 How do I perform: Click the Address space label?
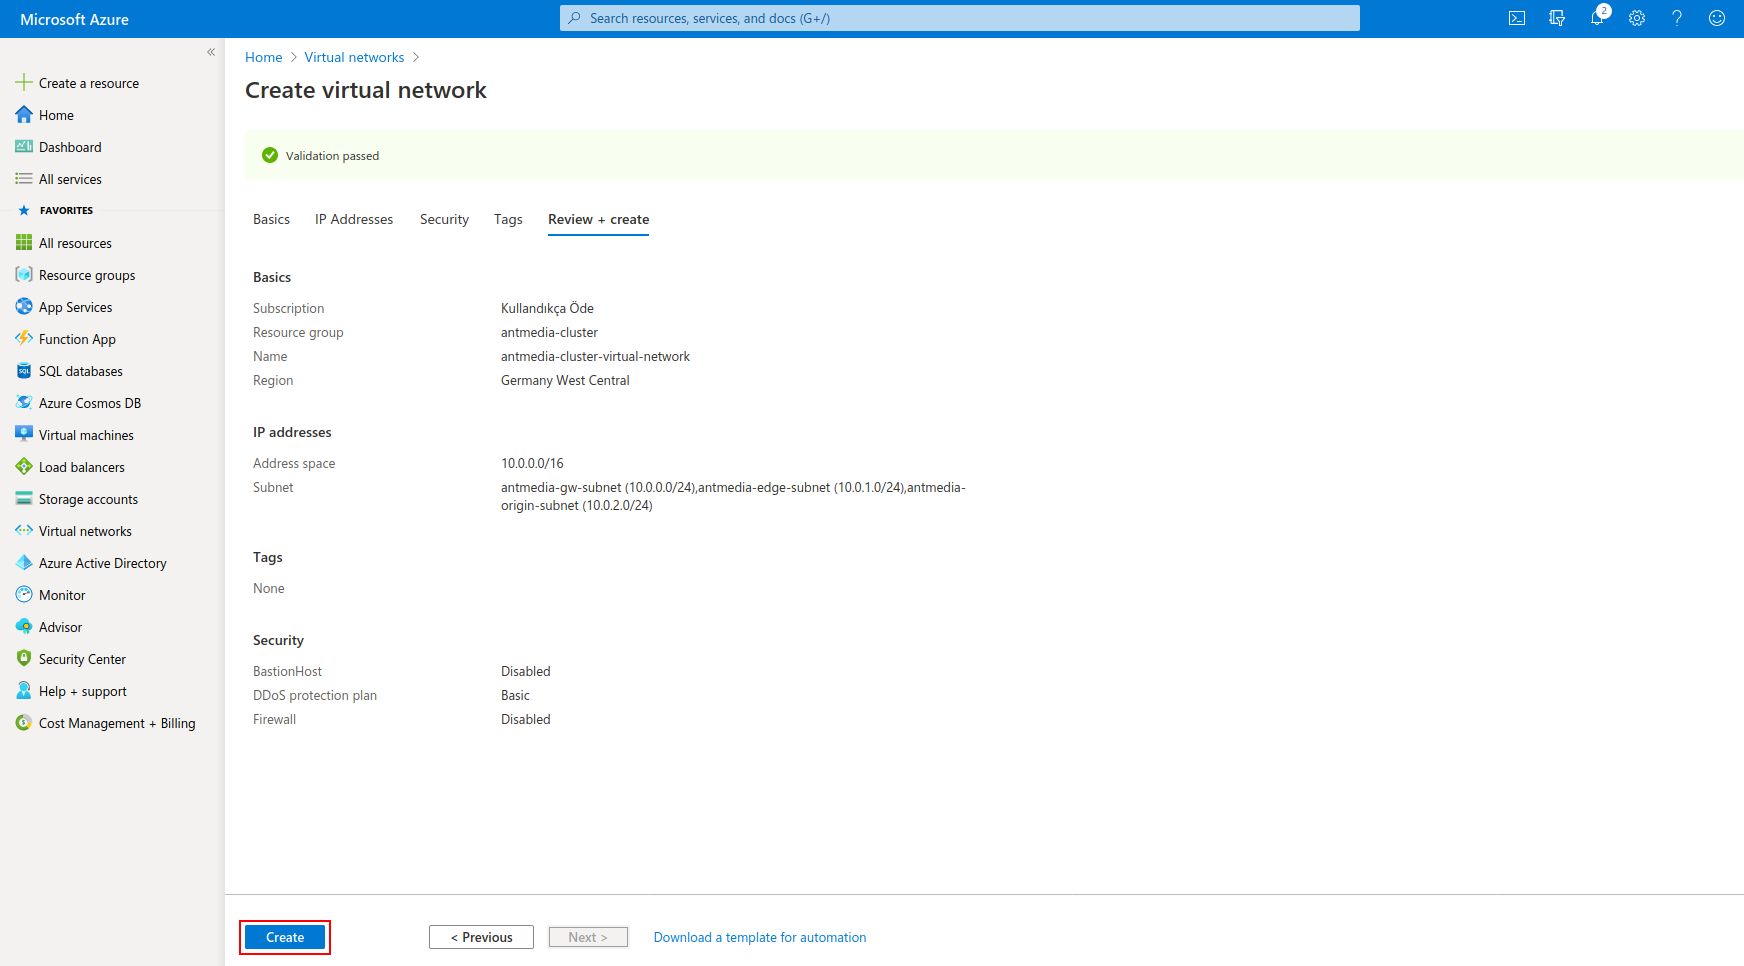point(294,463)
